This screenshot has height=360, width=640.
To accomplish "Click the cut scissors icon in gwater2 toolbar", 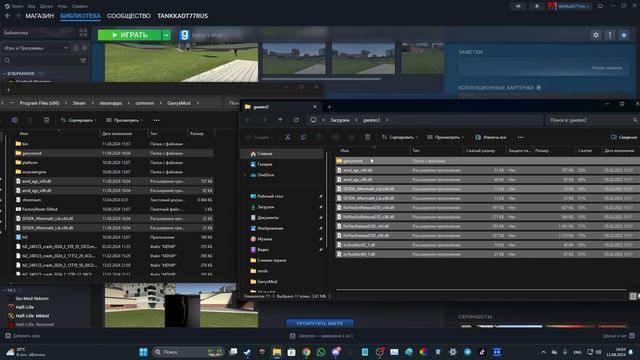I will [x=287, y=137].
